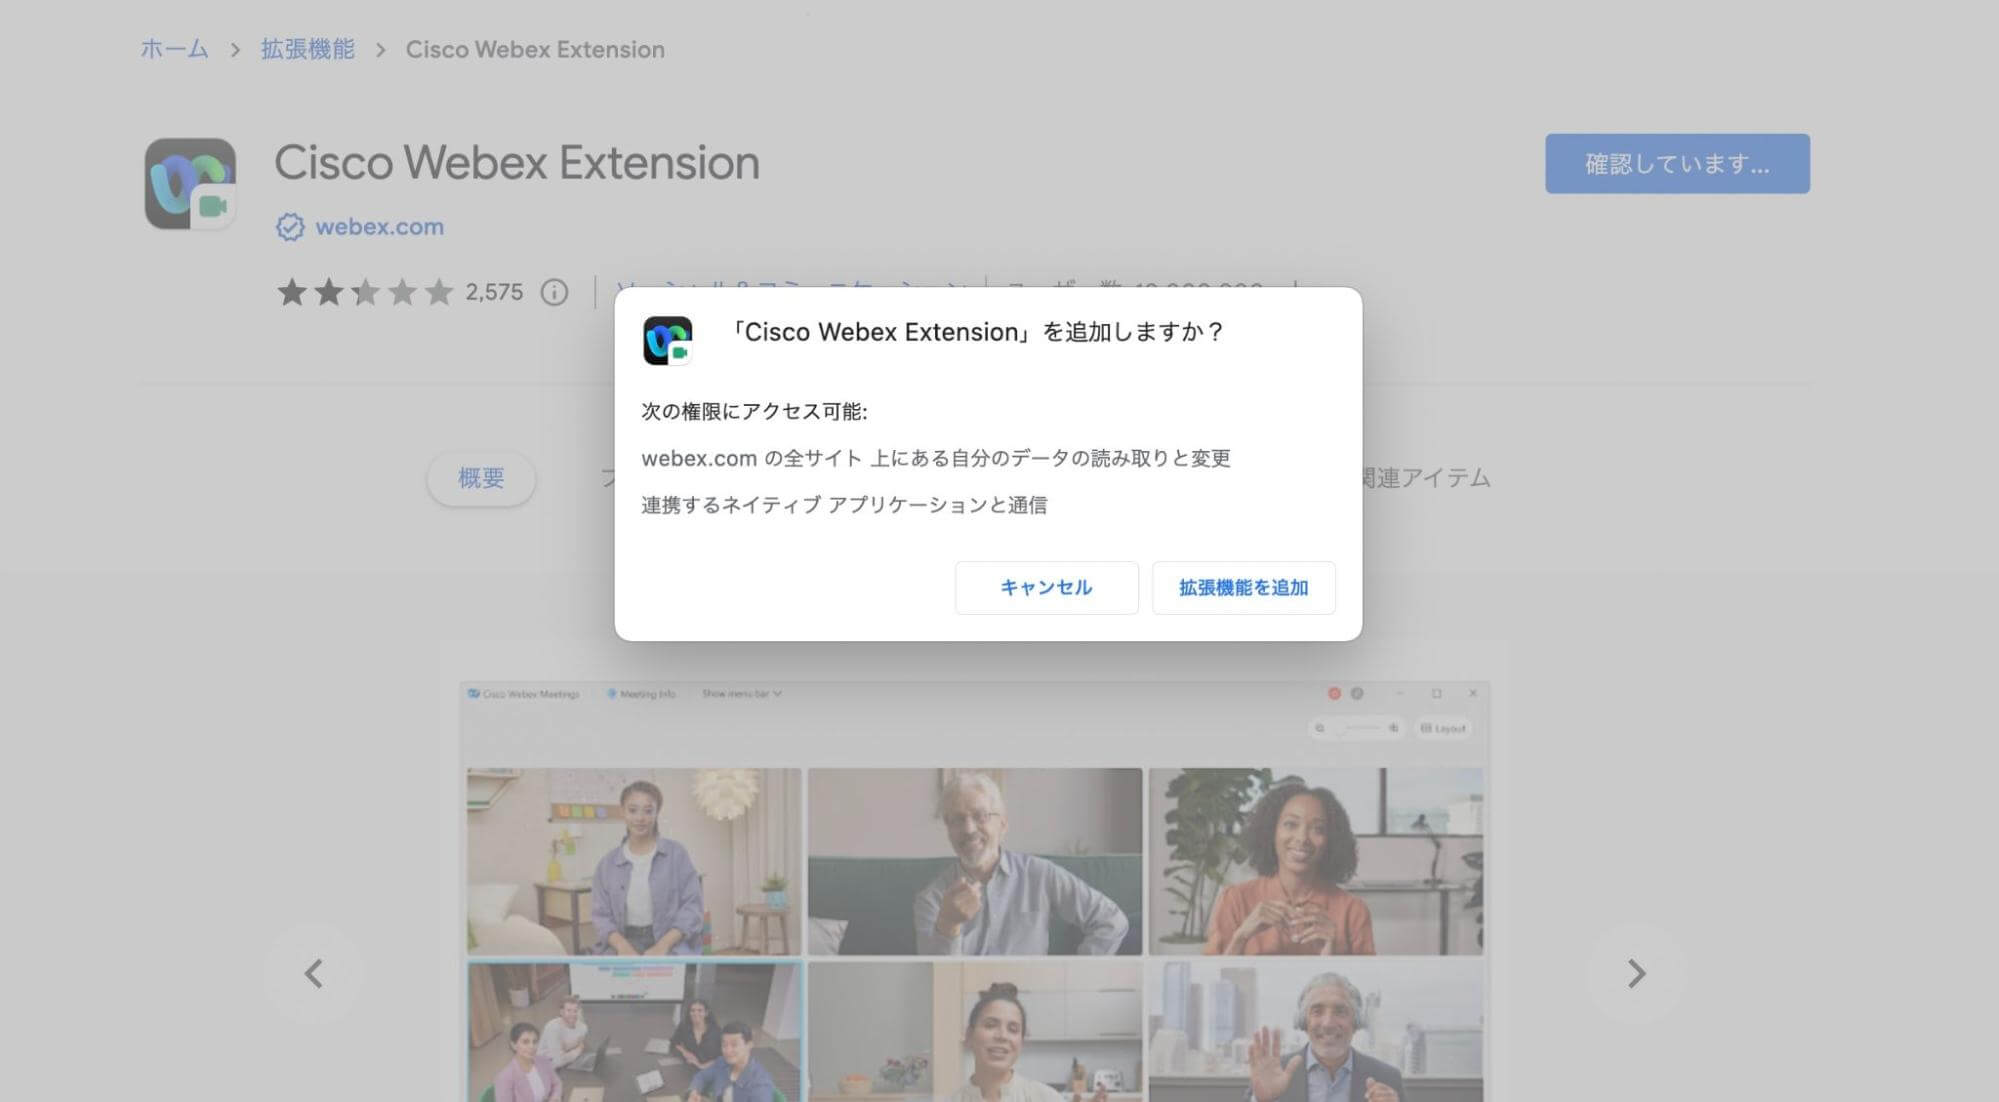Select the 概要 tab
The width and height of the screenshot is (1999, 1102).
coord(481,478)
